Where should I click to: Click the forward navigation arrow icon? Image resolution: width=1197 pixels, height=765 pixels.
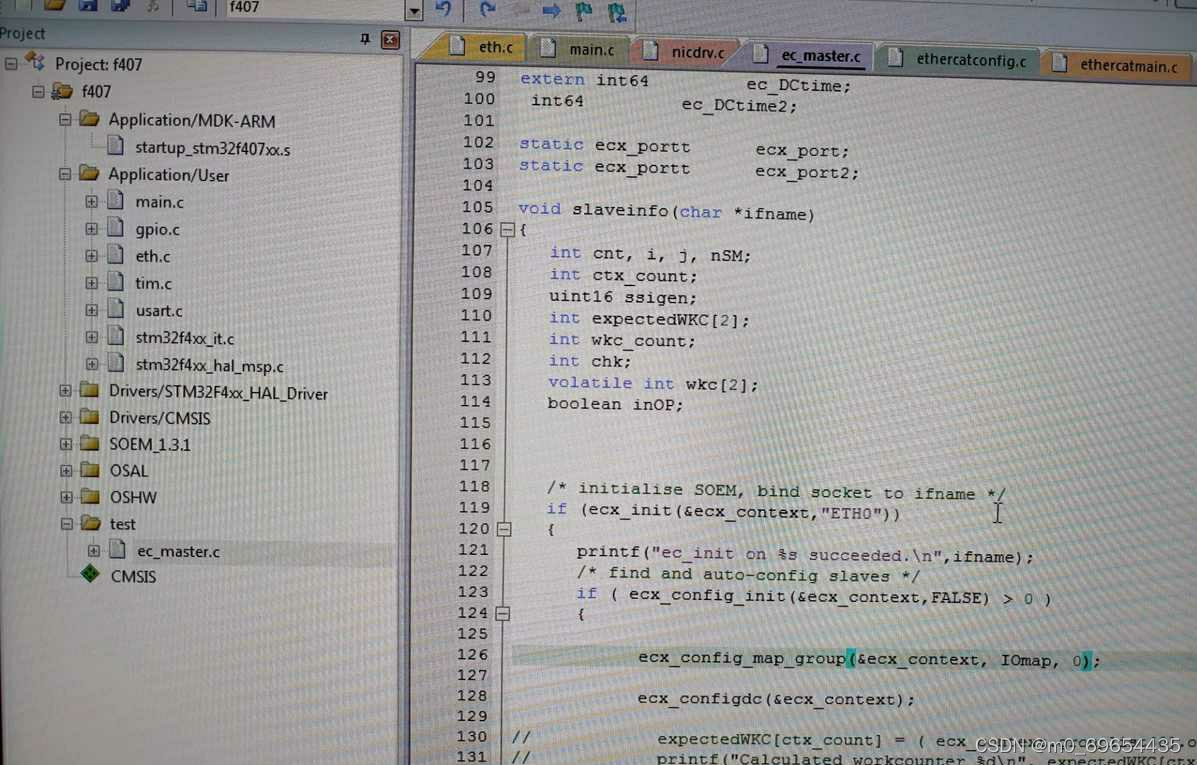[551, 10]
